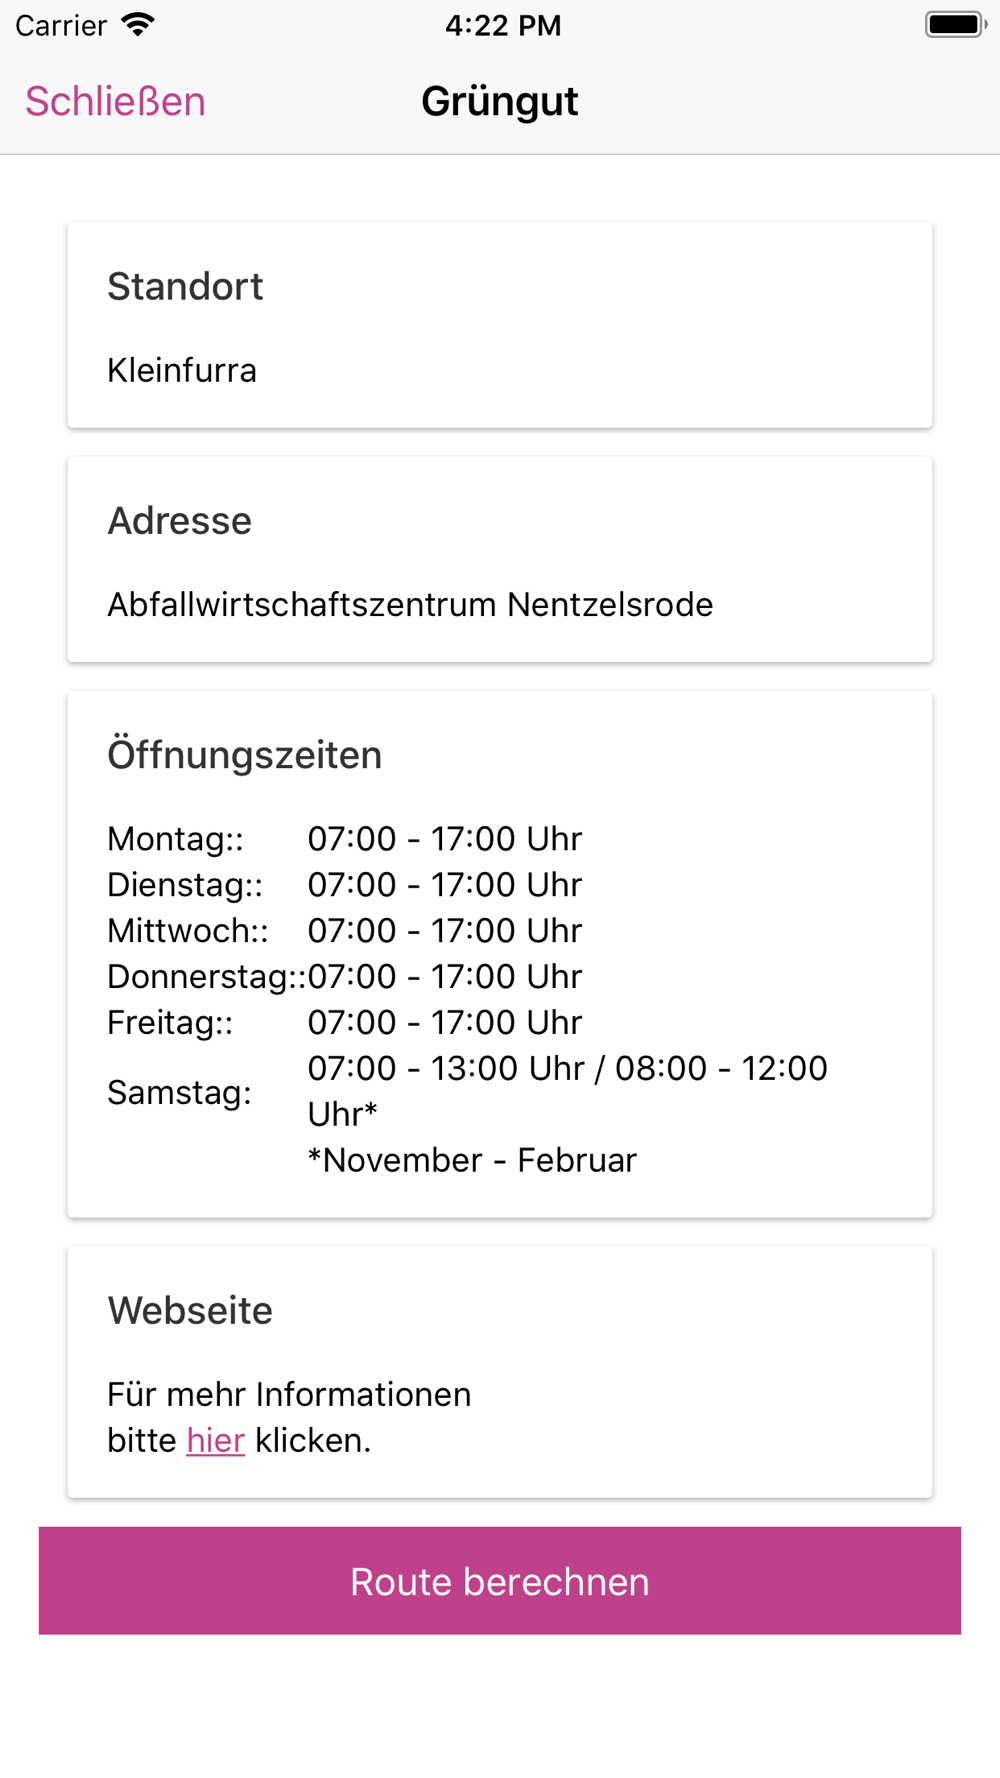
Task: Click the Wi-Fi status icon
Action: (x=138, y=25)
